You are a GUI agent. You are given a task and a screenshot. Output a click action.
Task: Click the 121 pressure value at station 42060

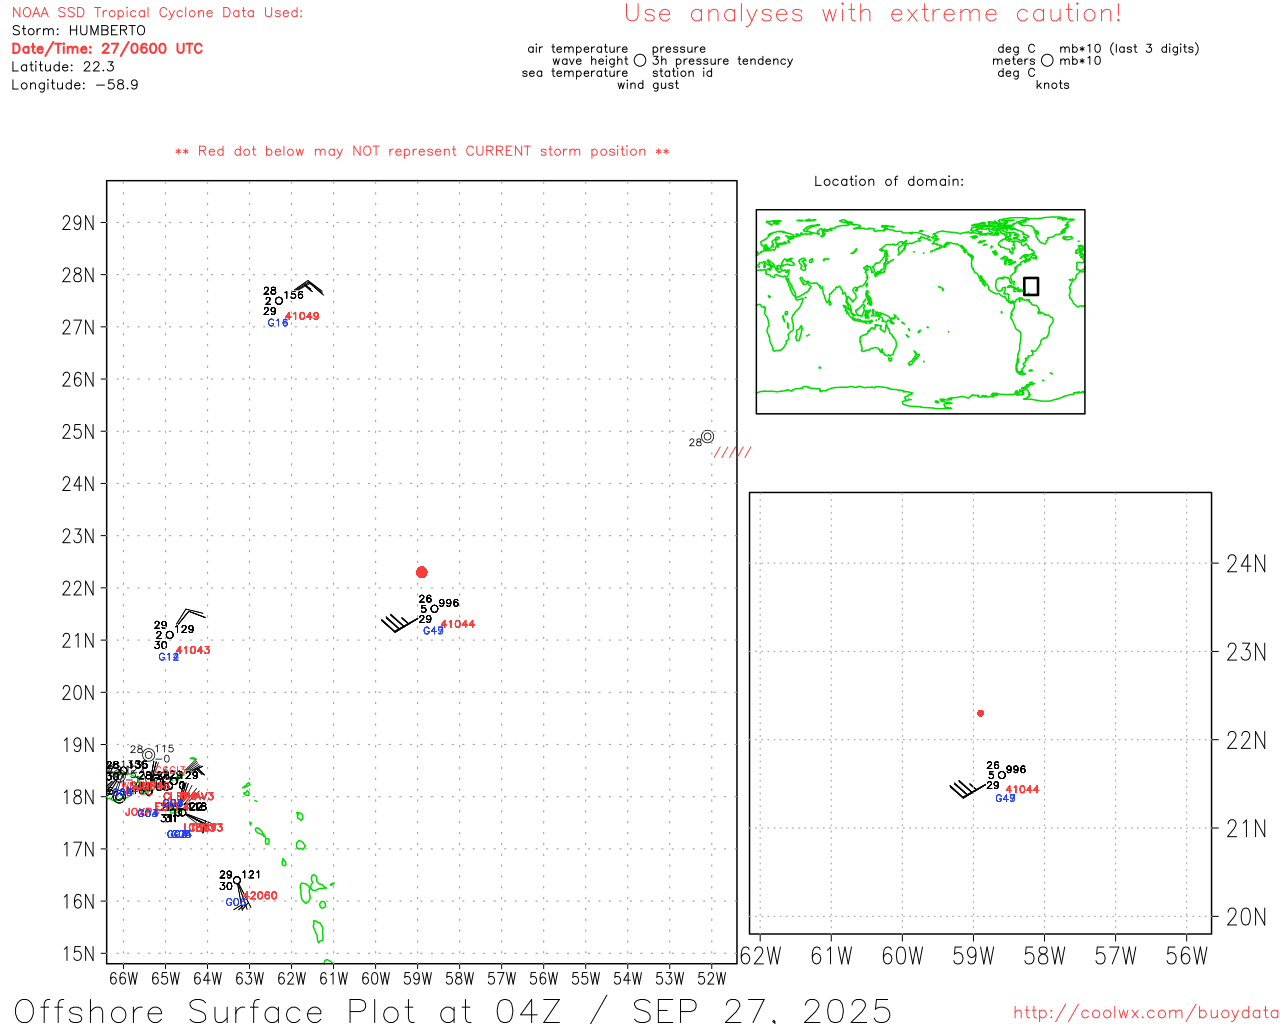(x=251, y=875)
